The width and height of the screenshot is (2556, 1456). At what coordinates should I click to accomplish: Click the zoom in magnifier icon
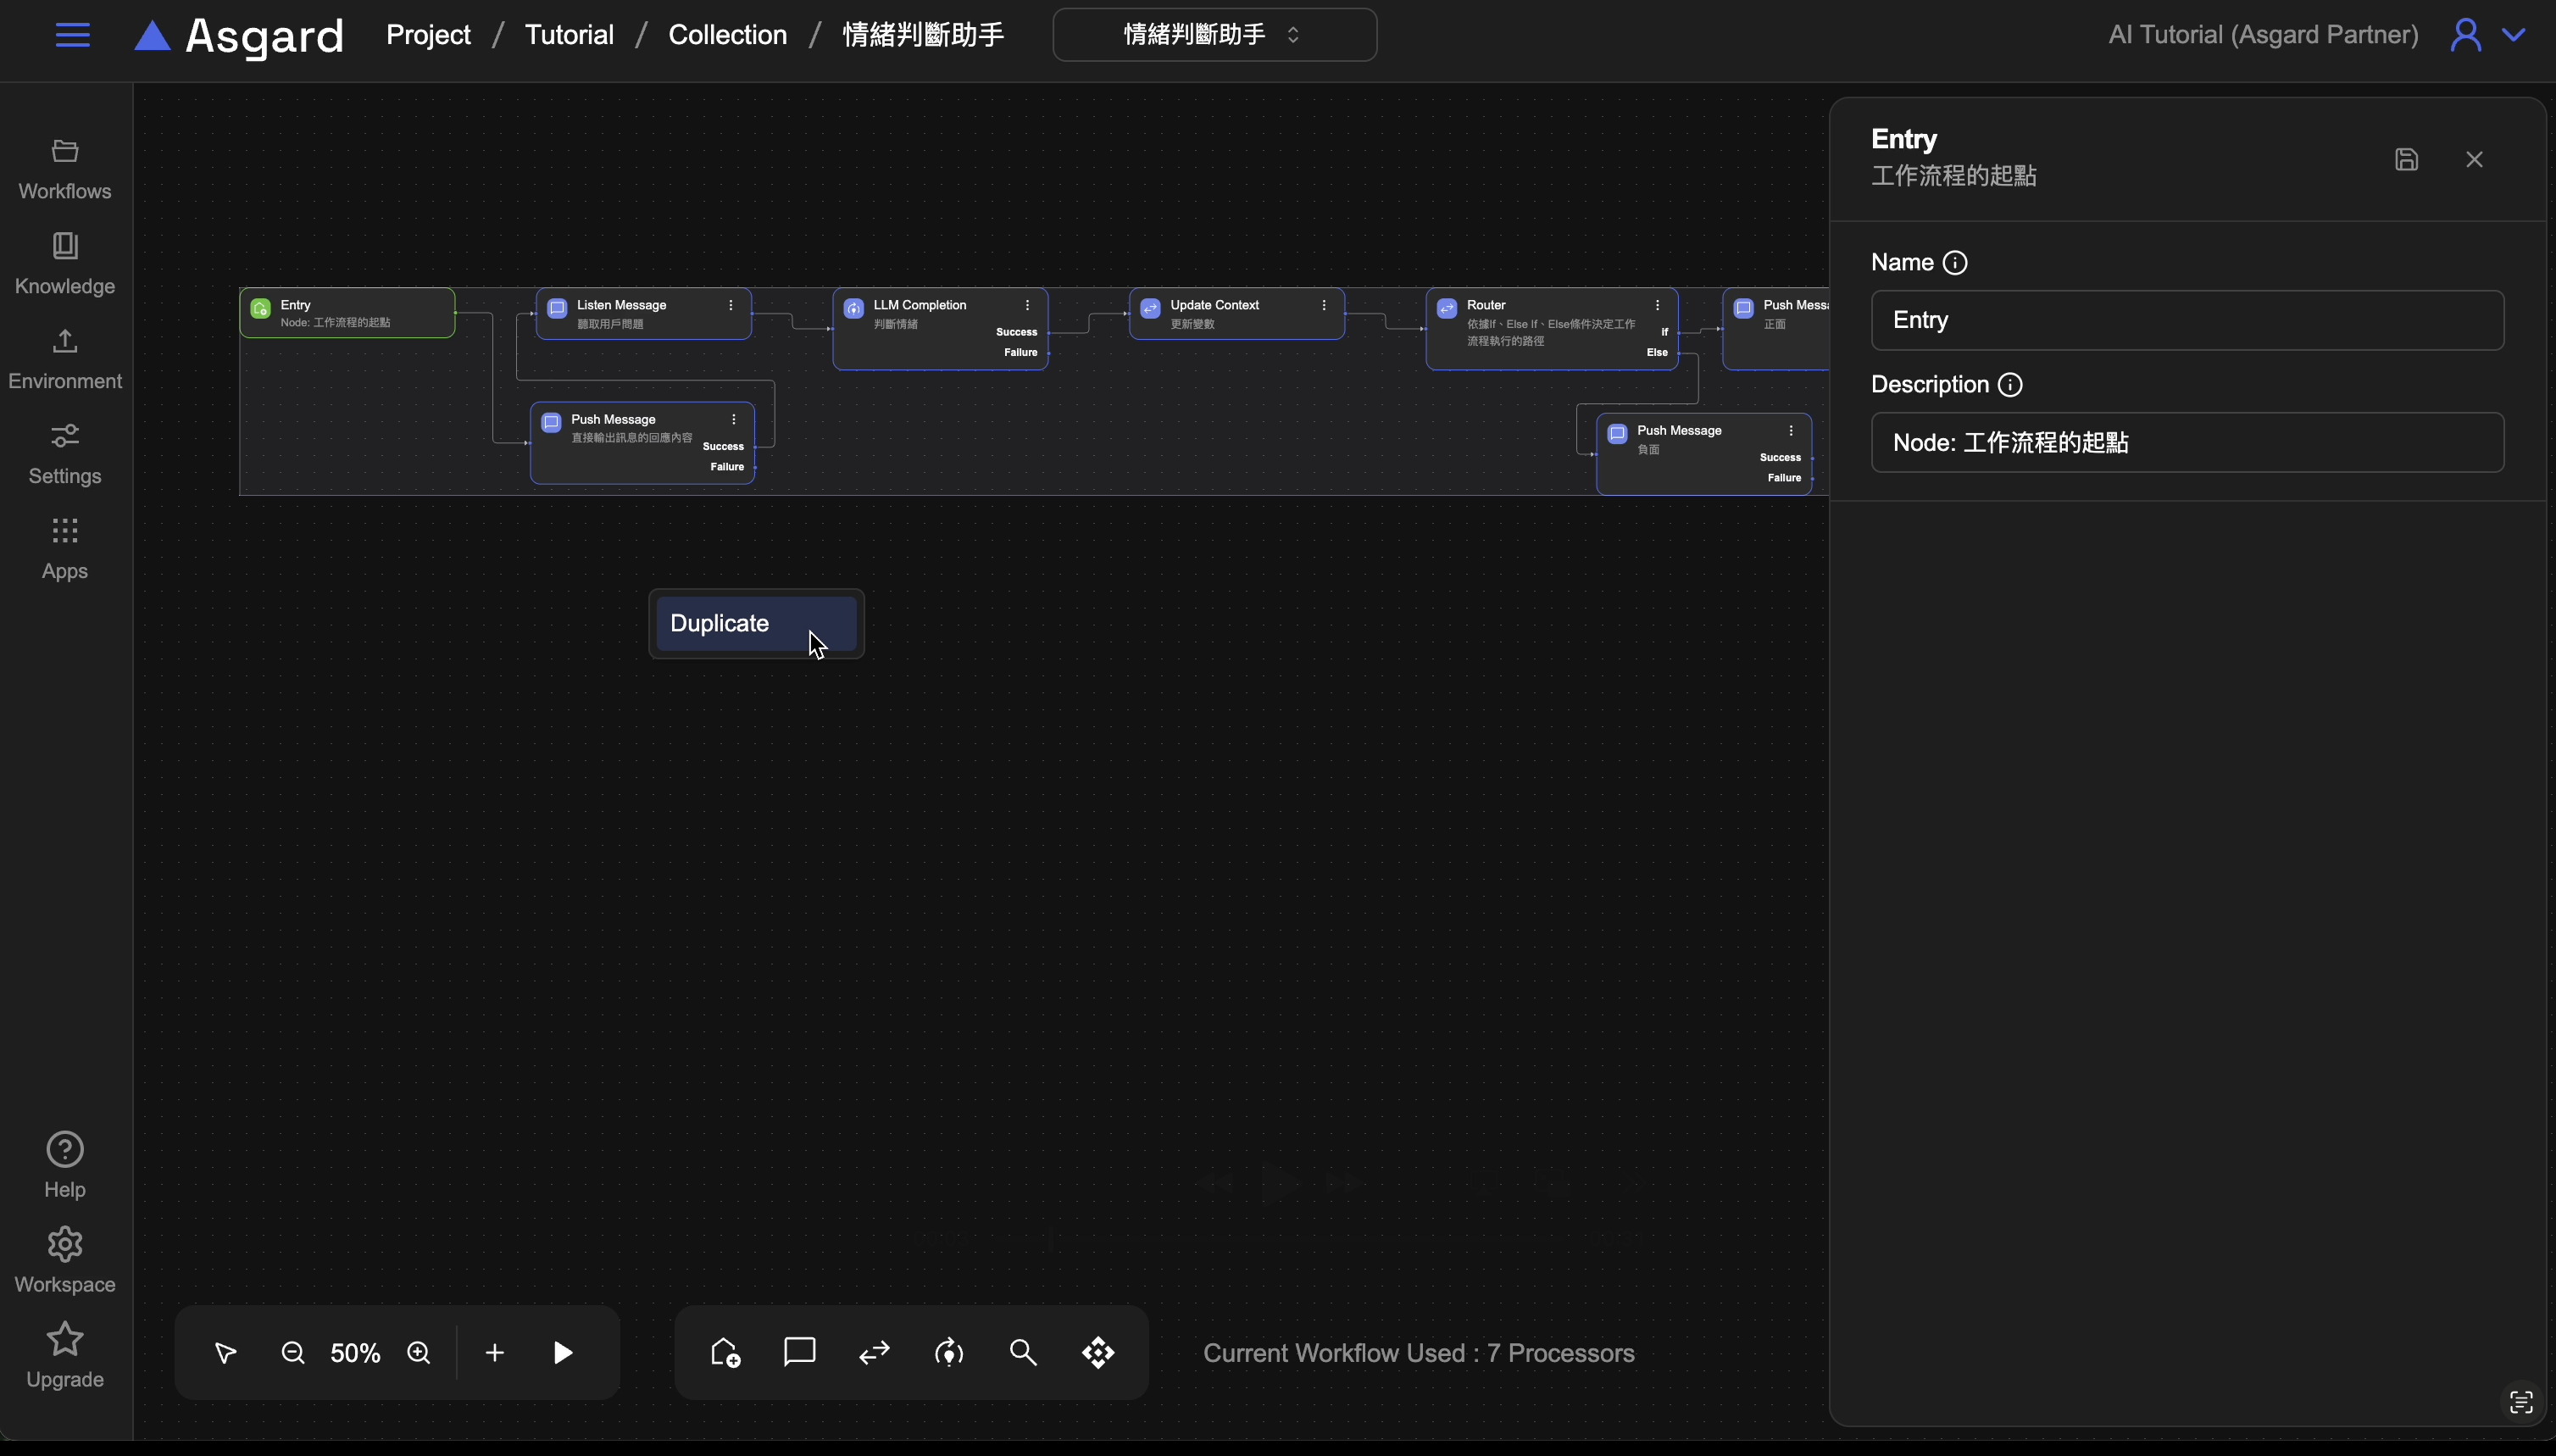tap(419, 1353)
